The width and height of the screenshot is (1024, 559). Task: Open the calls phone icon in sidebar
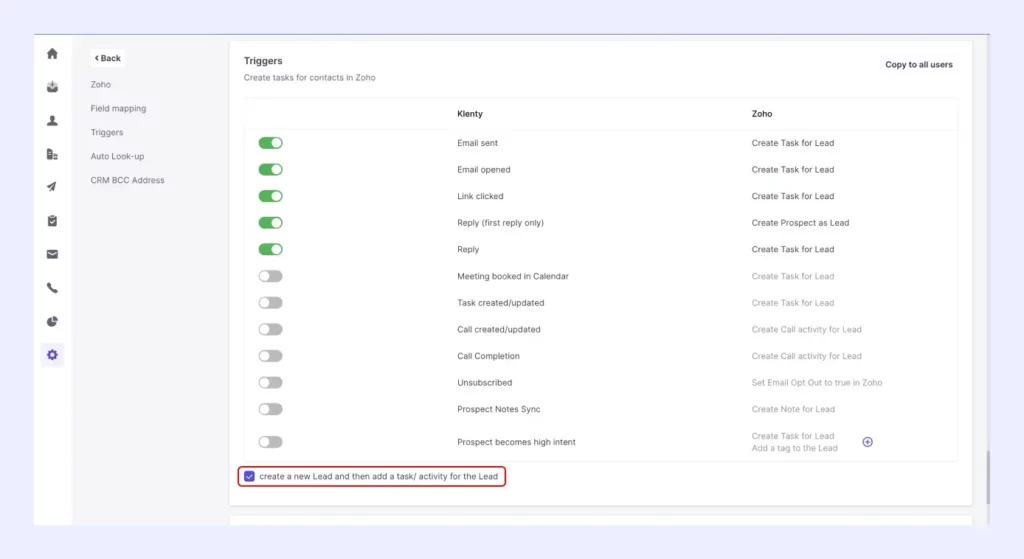52,288
